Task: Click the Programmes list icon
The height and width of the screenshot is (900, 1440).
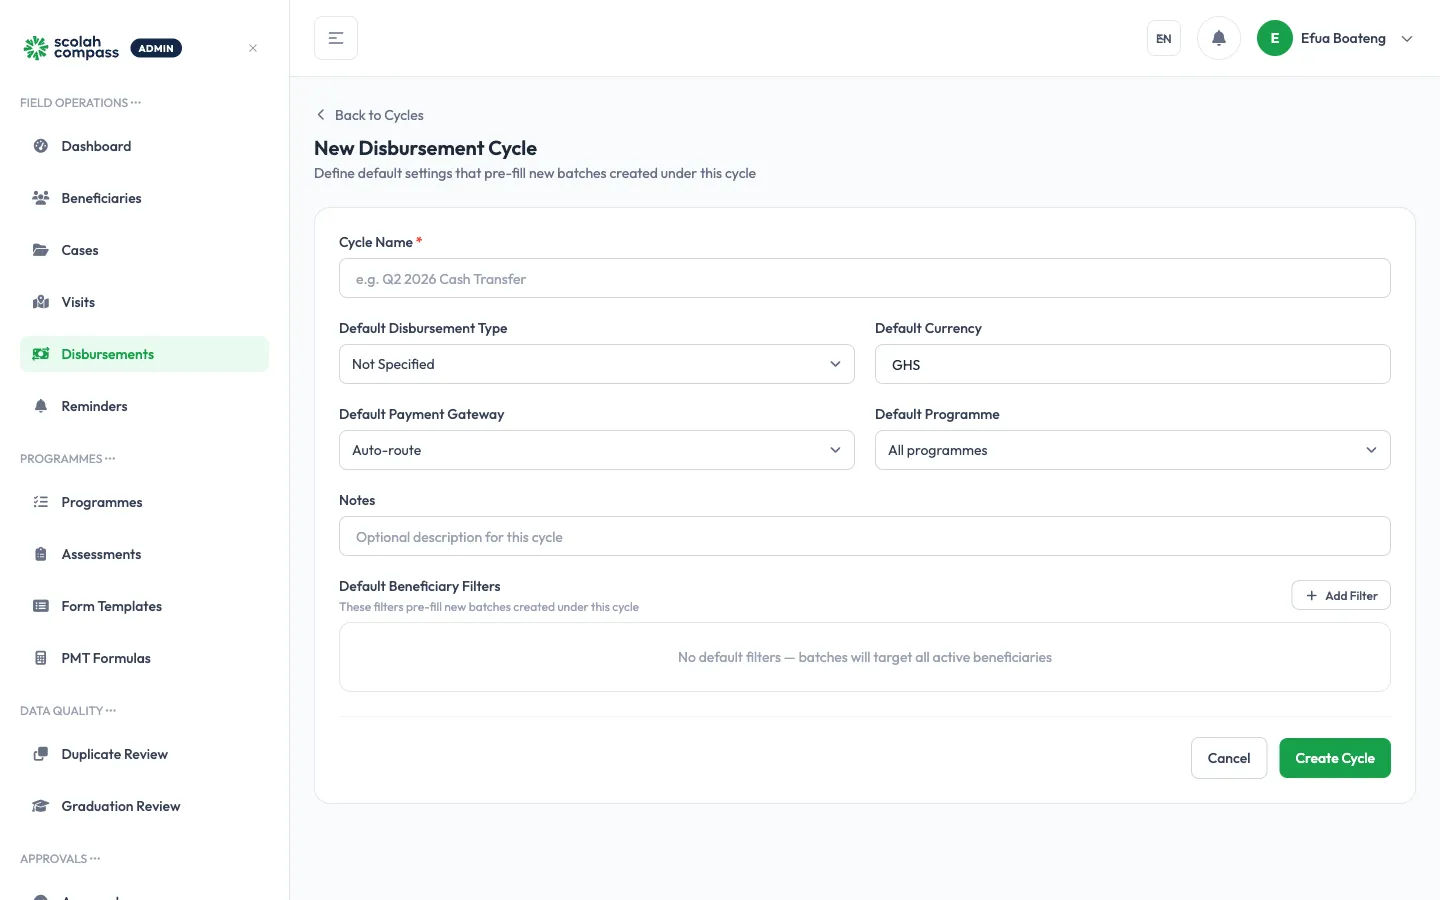Action: [x=41, y=502]
